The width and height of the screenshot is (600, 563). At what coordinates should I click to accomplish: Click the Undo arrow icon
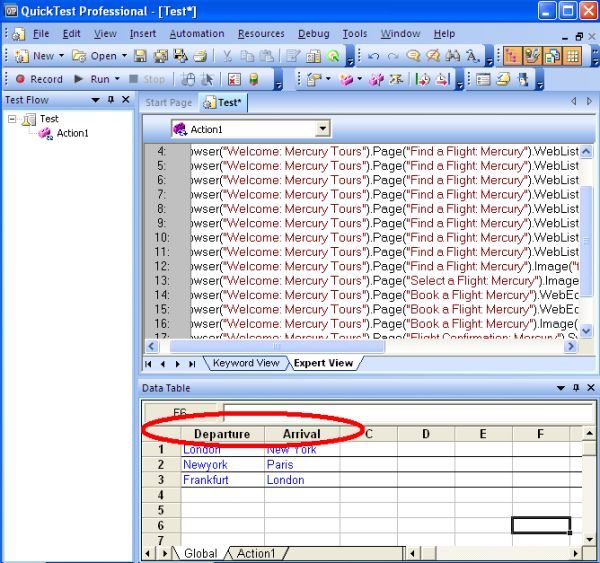(373, 56)
